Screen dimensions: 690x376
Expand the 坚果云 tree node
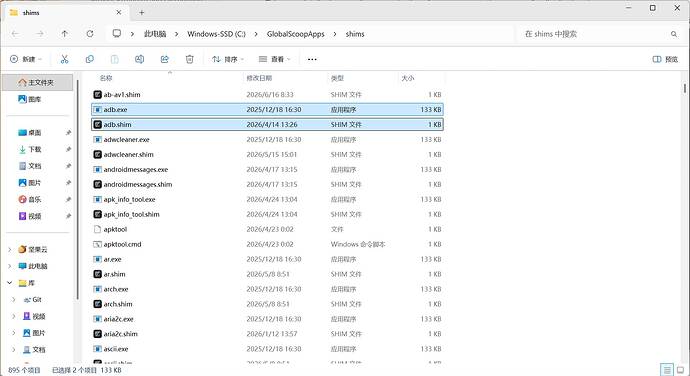tap(10, 250)
